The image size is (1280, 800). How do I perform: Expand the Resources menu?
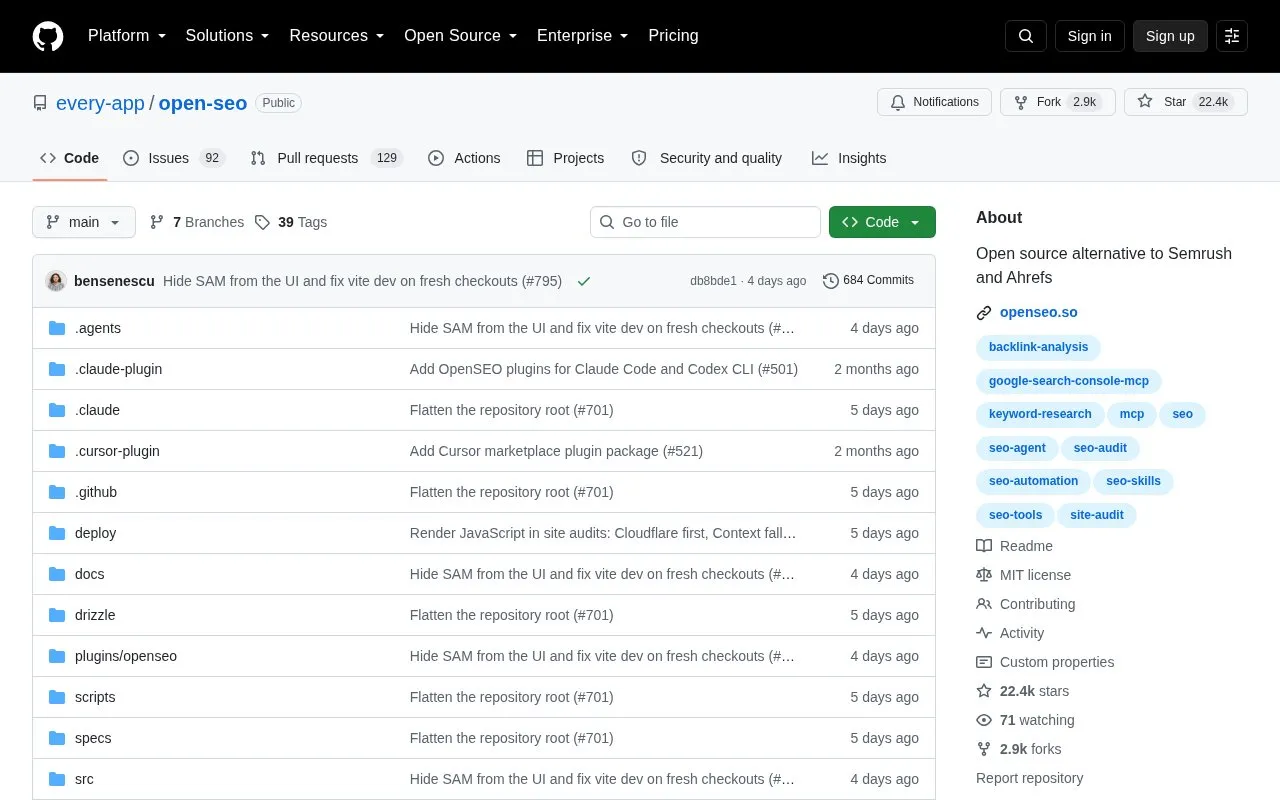point(337,36)
